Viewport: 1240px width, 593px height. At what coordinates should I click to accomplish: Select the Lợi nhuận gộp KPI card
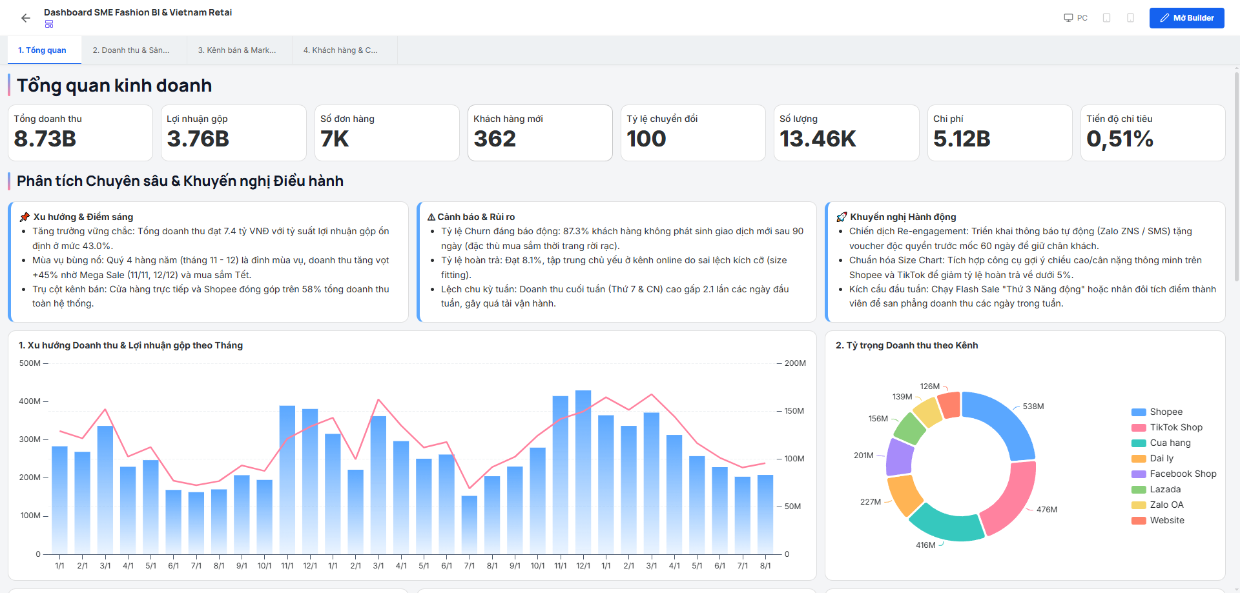pyautogui.click(x=234, y=133)
